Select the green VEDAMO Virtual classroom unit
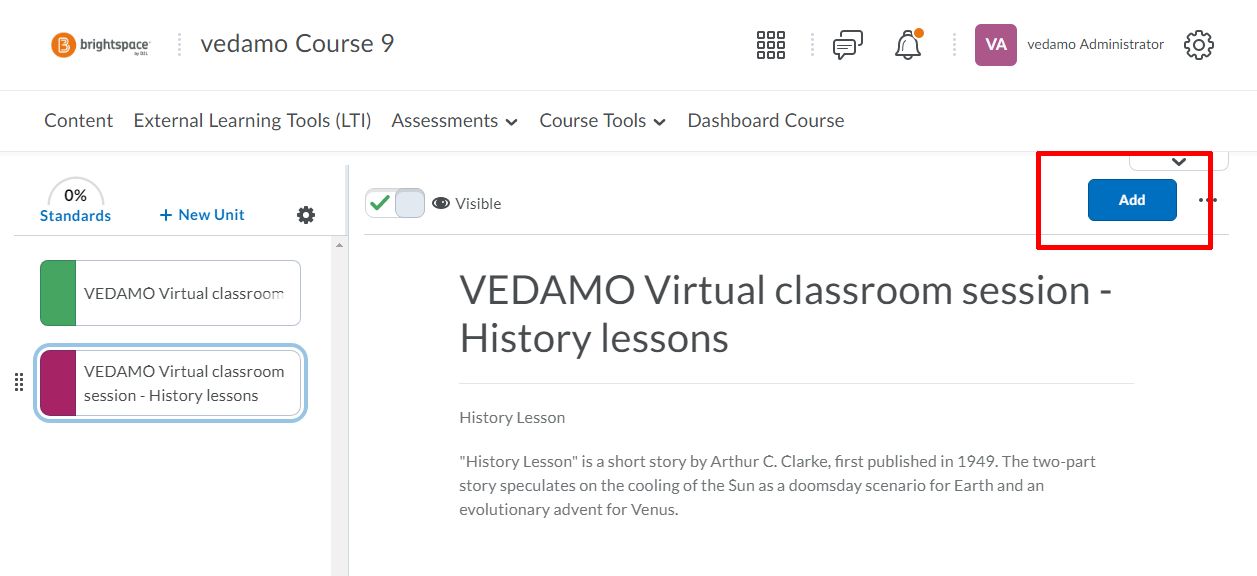Screen dimensions: 1257x576 170,293
